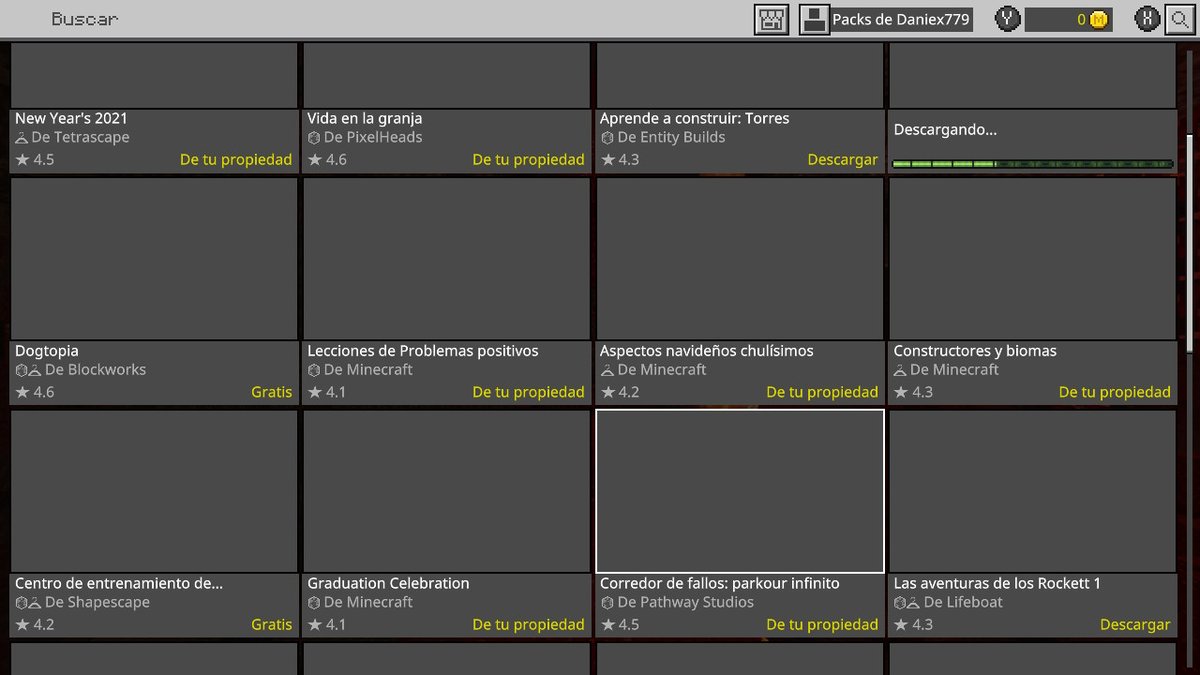This screenshot has width=1200, height=675.
Task: Click the X controller button icon
Action: click(x=1149, y=19)
